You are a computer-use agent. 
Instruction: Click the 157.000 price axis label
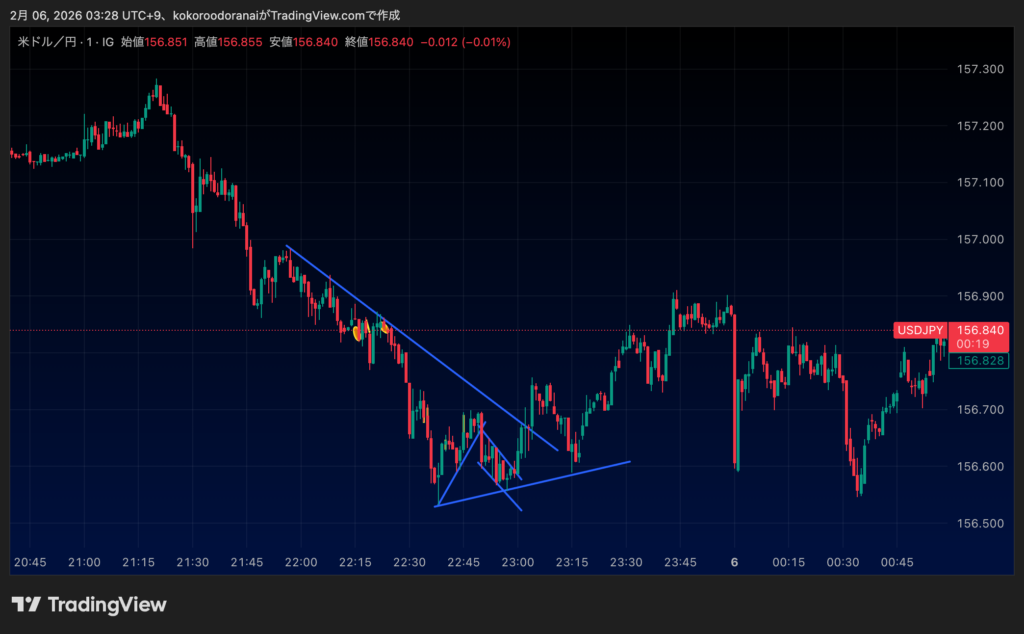980,240
